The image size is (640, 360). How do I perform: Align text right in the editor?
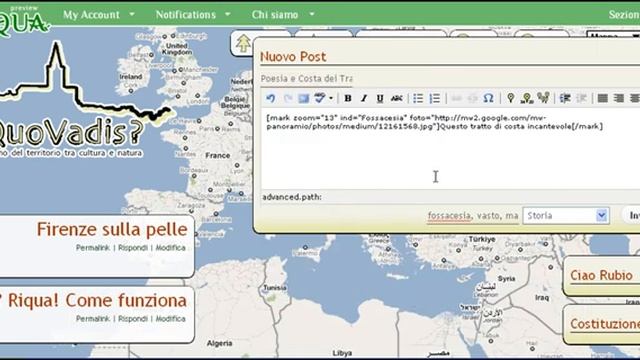pos(619,98)
